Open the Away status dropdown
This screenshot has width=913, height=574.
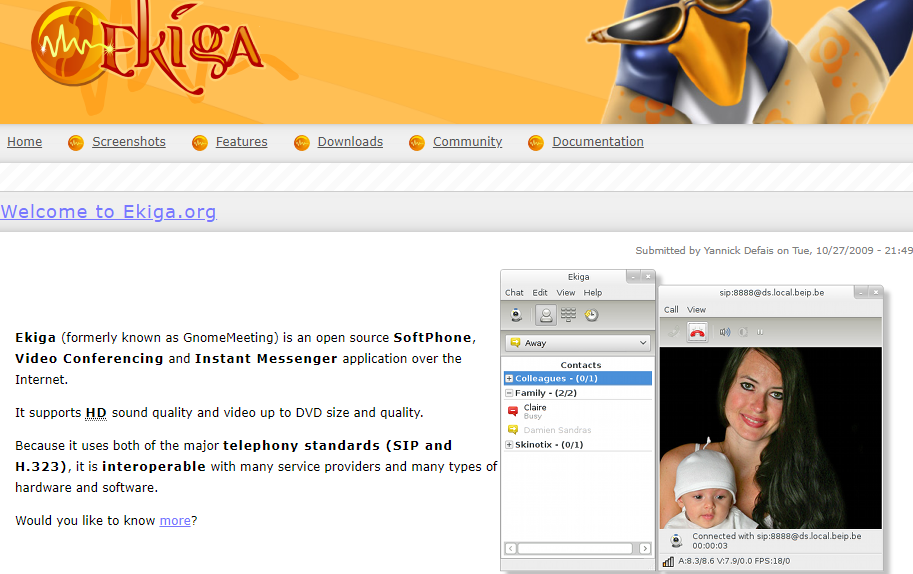tap(578, 343)
